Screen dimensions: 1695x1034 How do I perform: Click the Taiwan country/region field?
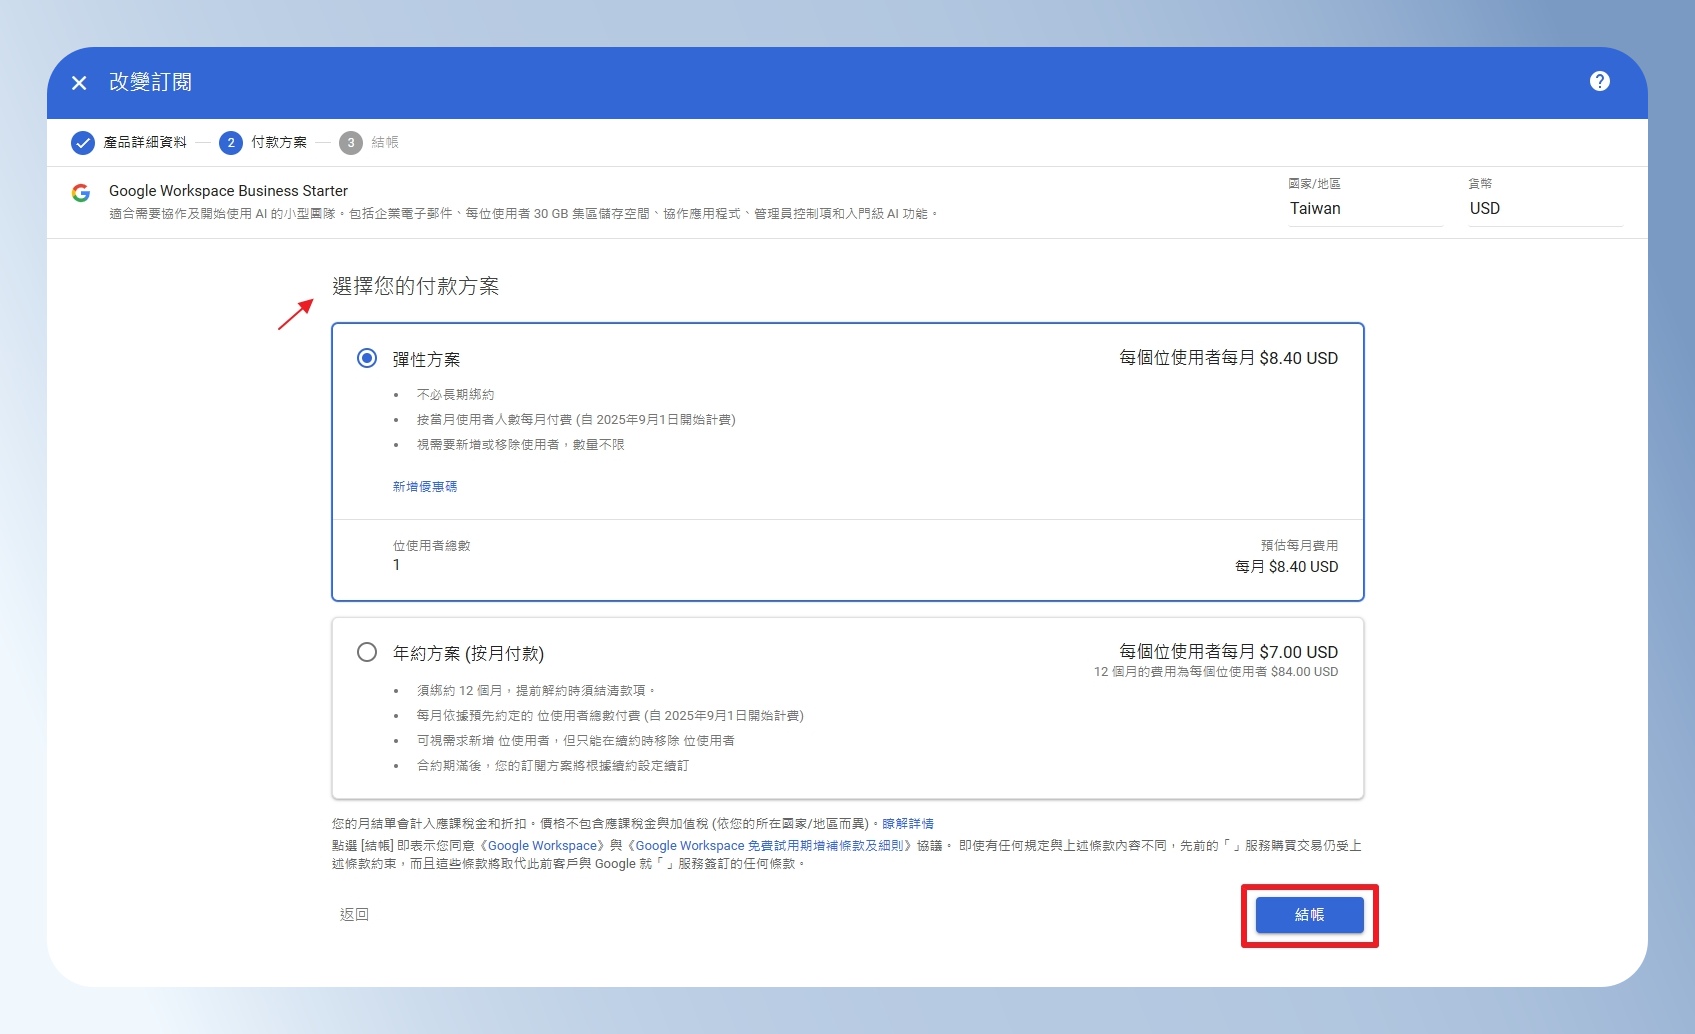point(1365,209)
